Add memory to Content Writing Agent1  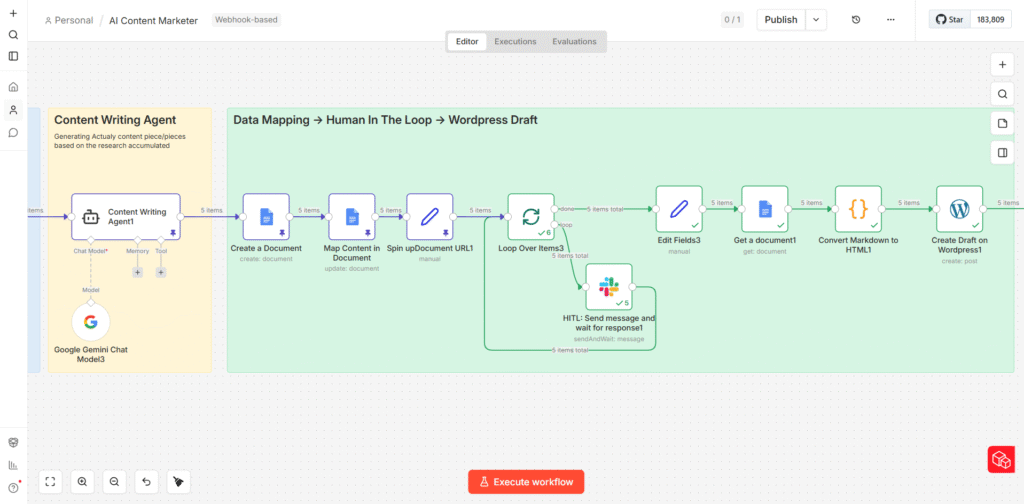137,272
